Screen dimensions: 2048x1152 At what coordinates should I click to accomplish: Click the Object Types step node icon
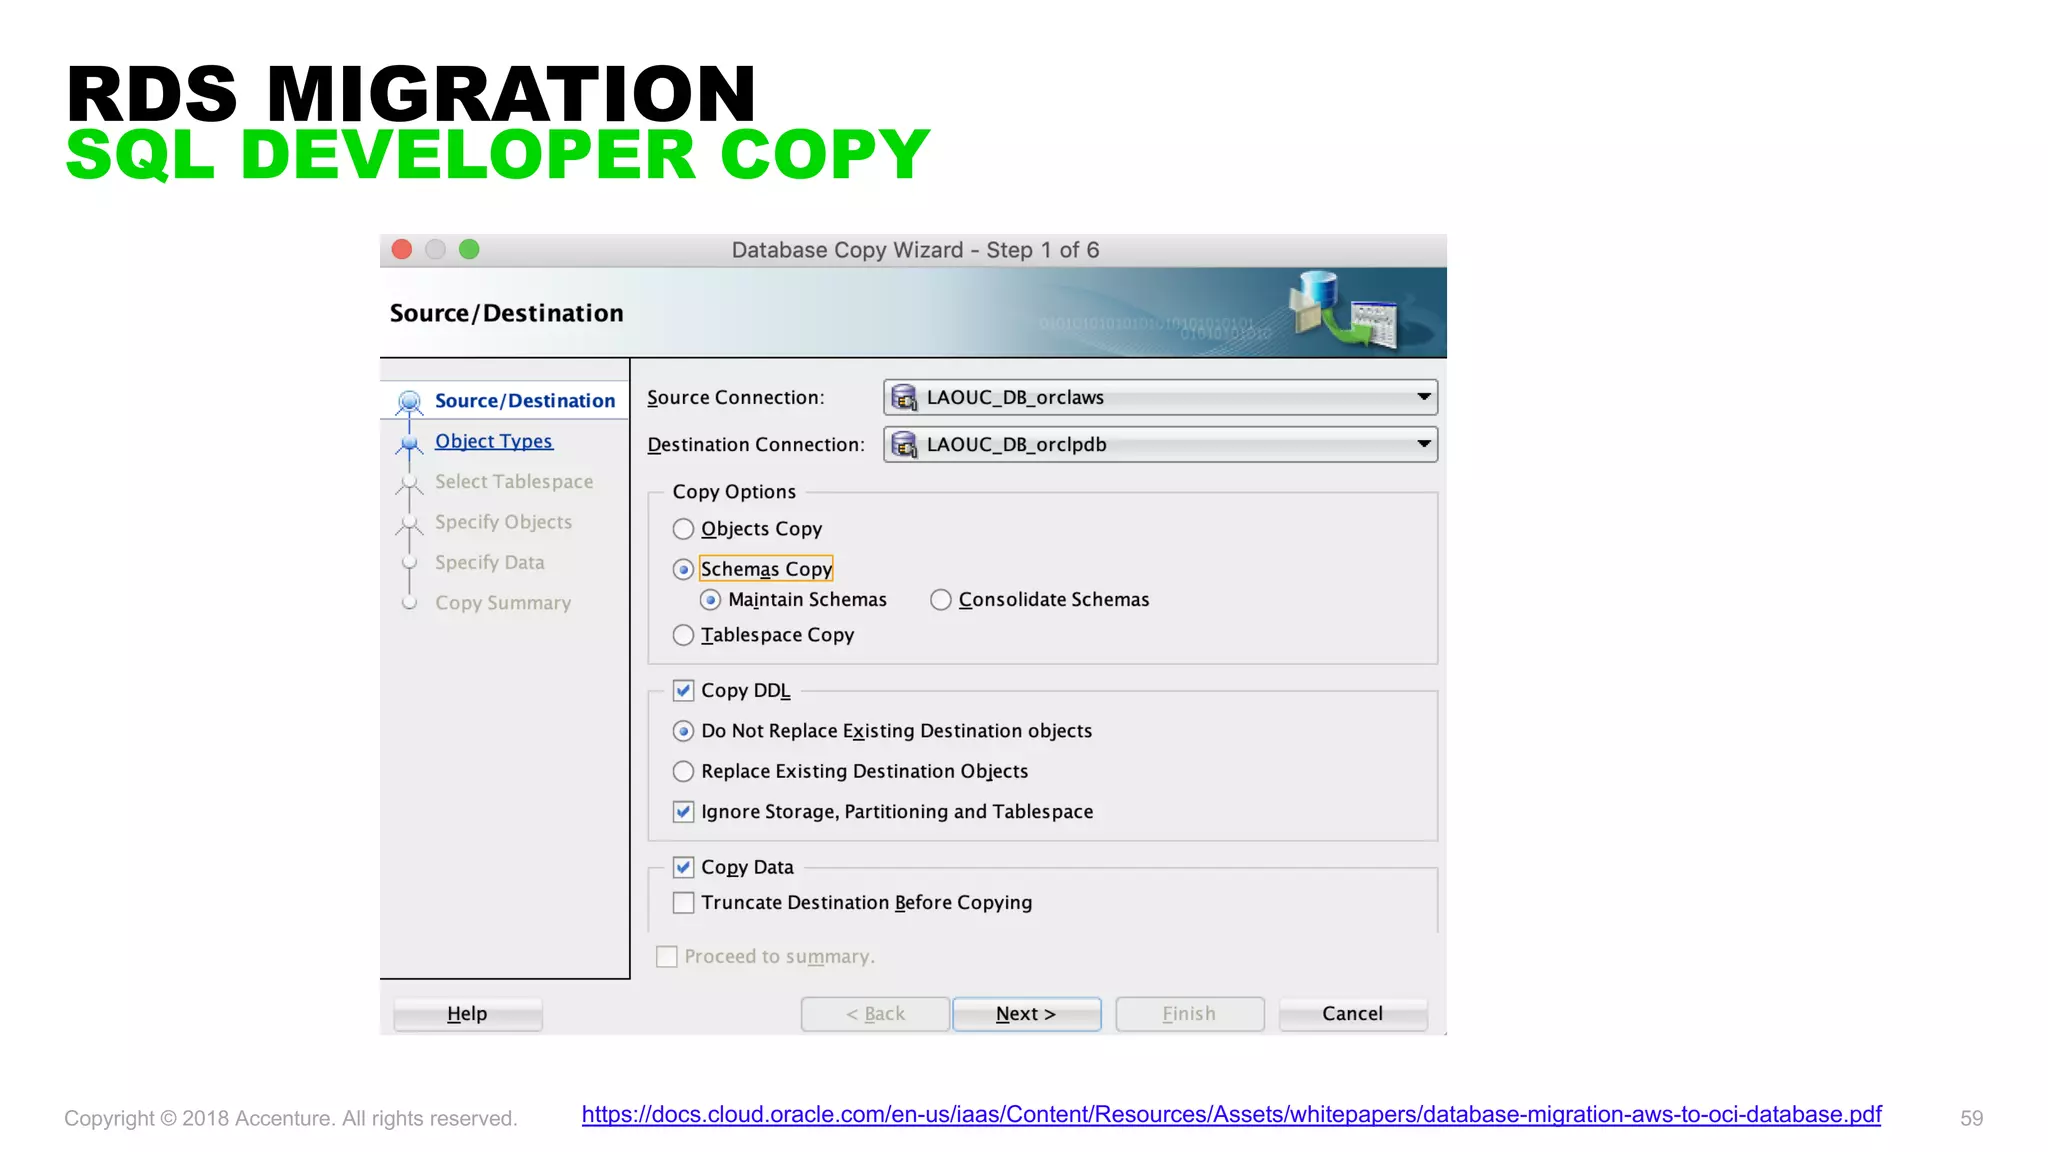[409, 443]
